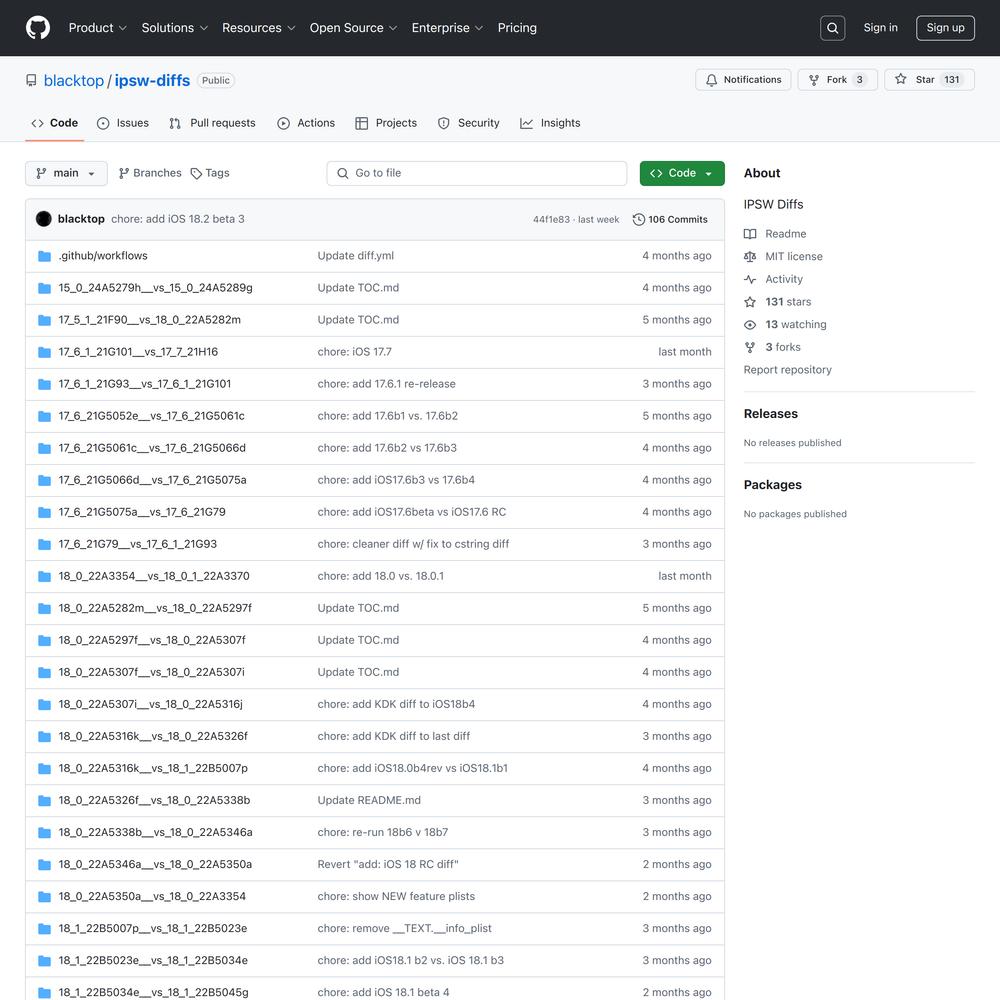Open the Actions tab
The image size is (1000, 1000).
click(306, 123)
